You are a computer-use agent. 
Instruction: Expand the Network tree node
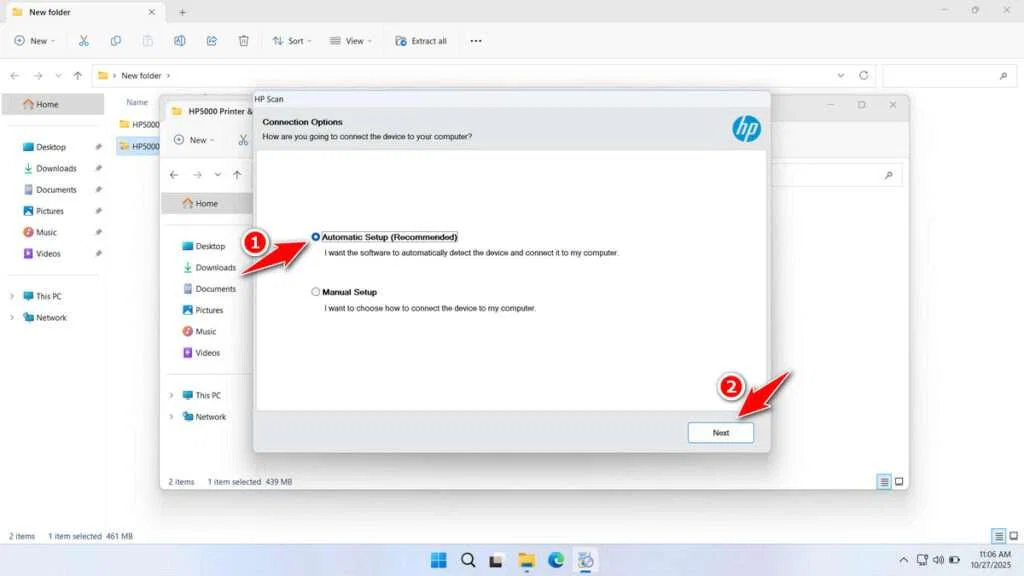pos(12,318)
